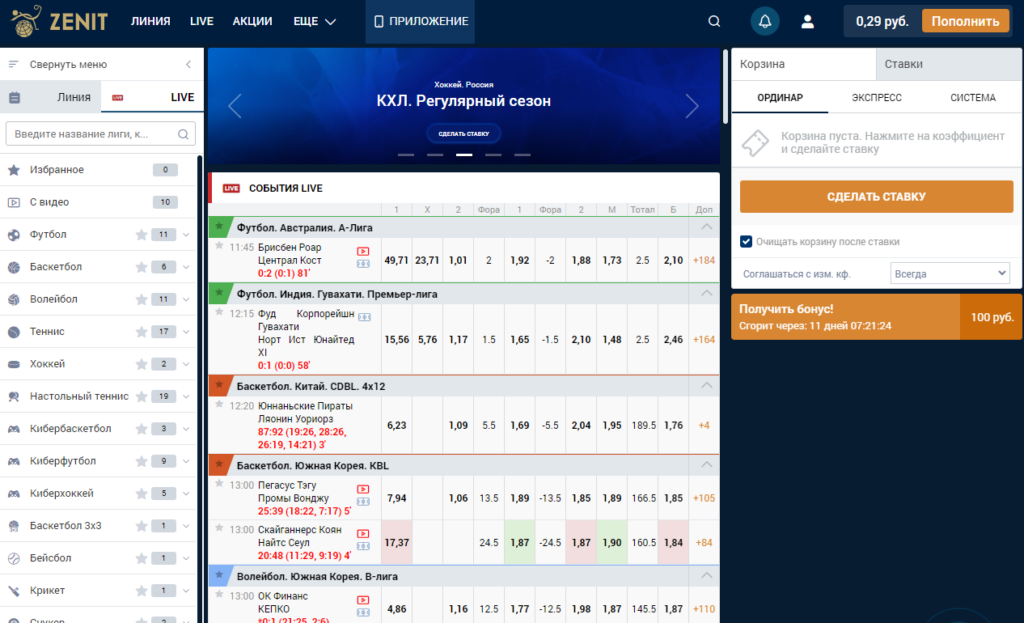Click the Кибербаскетбол gamepad icon

click(x=14, y=429)
